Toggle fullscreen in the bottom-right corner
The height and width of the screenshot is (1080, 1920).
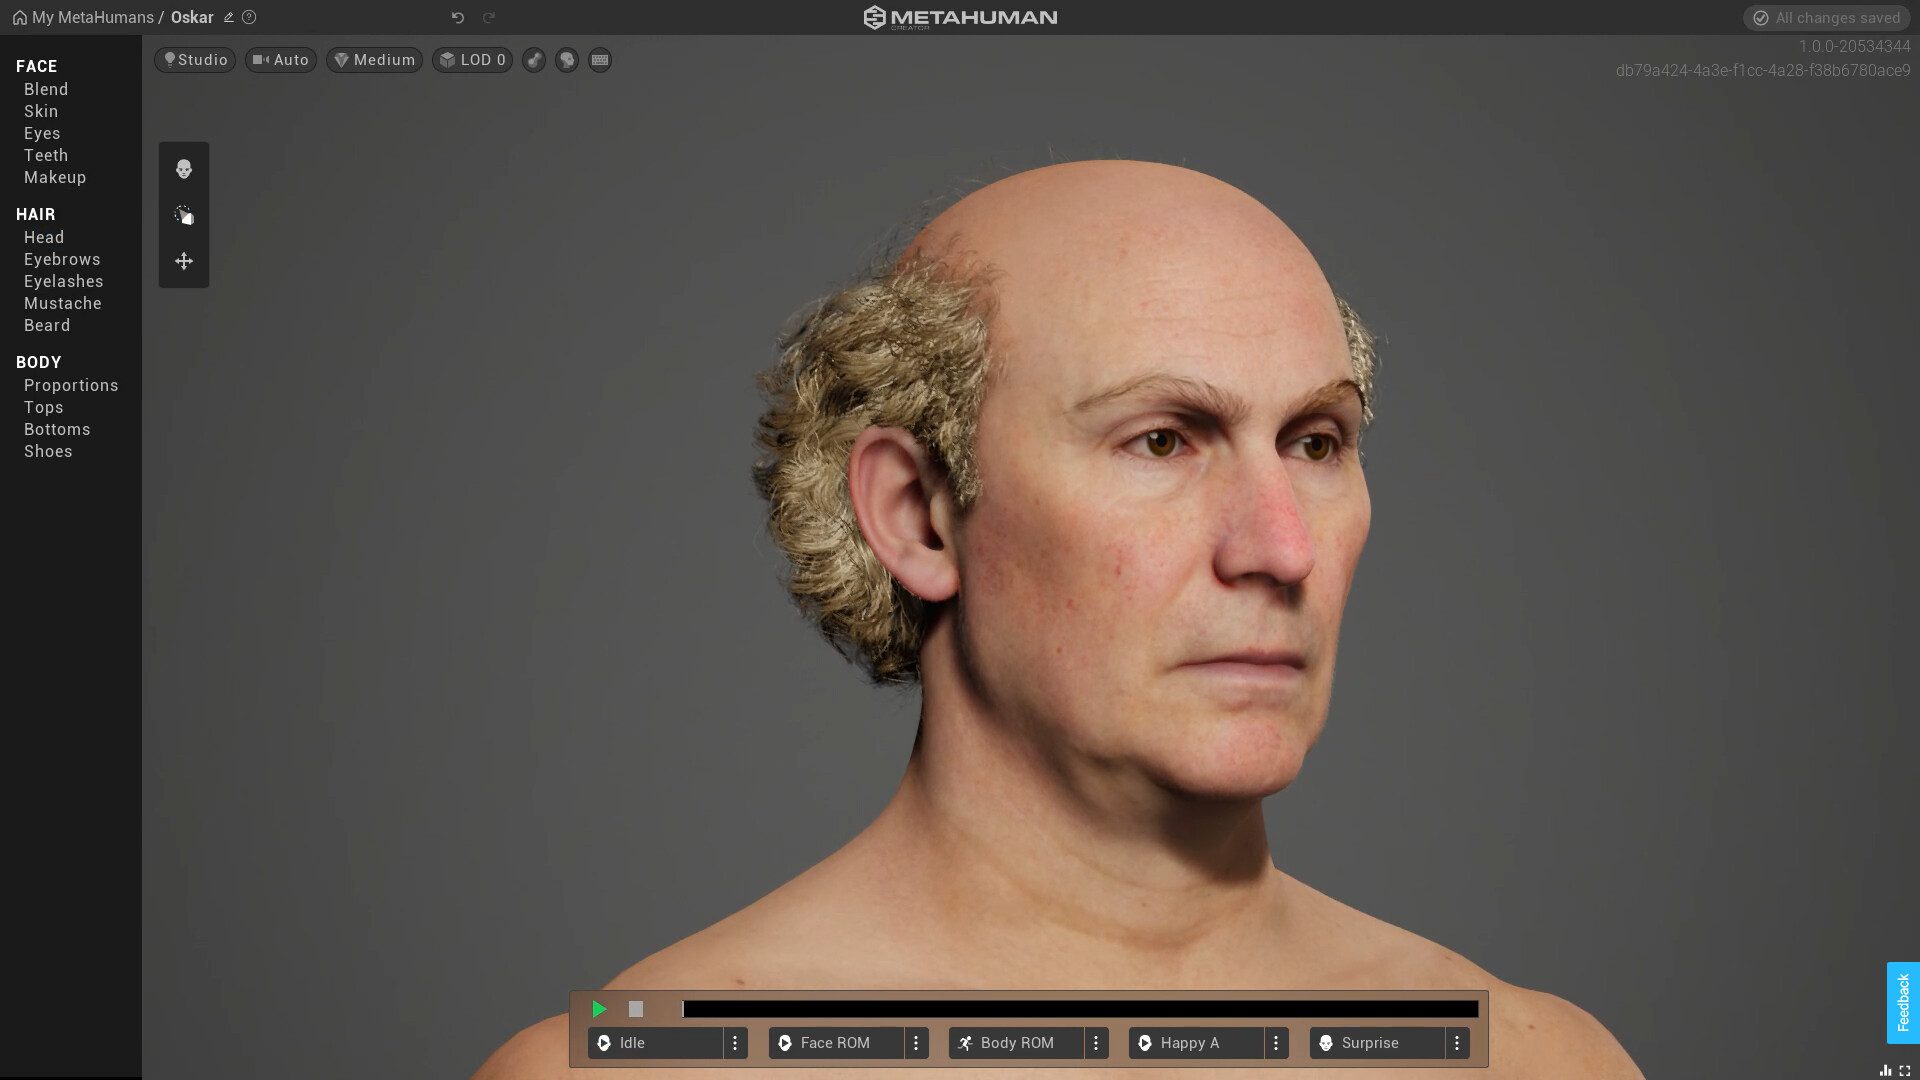[x=1905, y=1070]
